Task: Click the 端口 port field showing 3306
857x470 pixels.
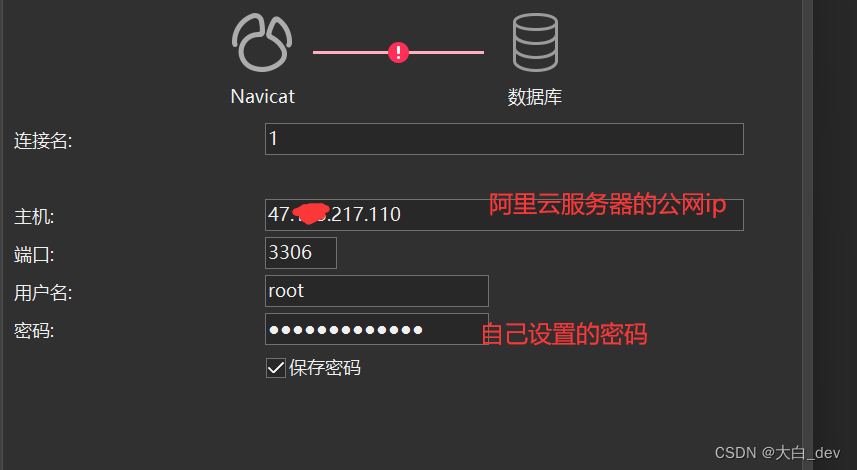Action: pos(301,253)
